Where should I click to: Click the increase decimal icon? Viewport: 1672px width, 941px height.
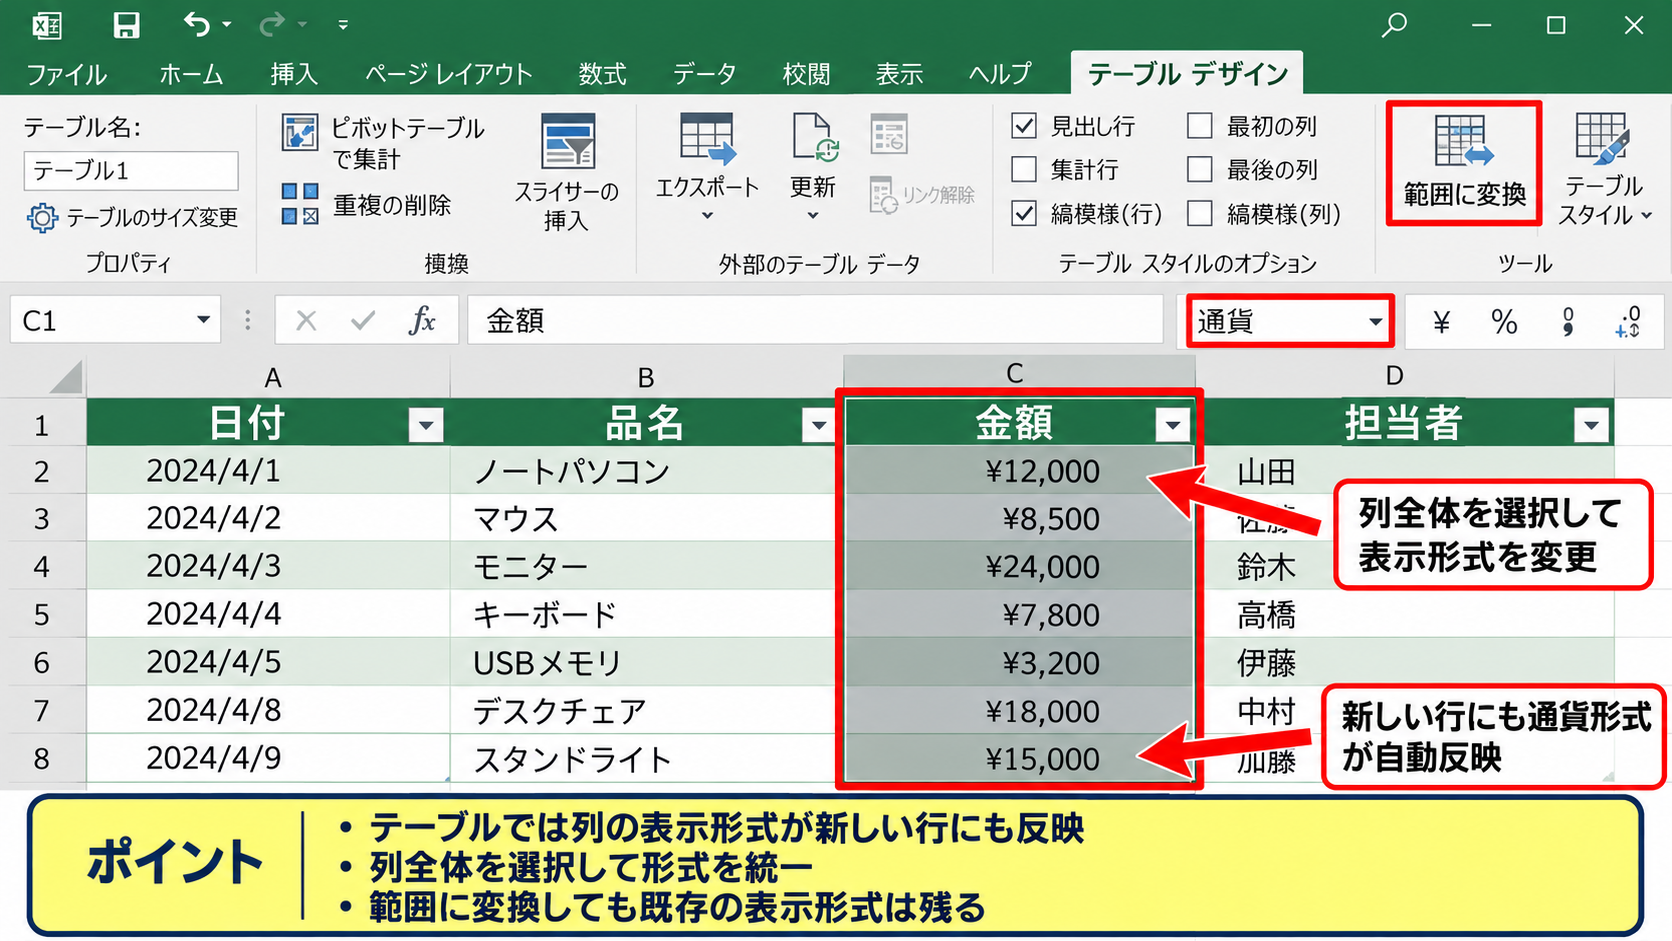coord(1628,322)
